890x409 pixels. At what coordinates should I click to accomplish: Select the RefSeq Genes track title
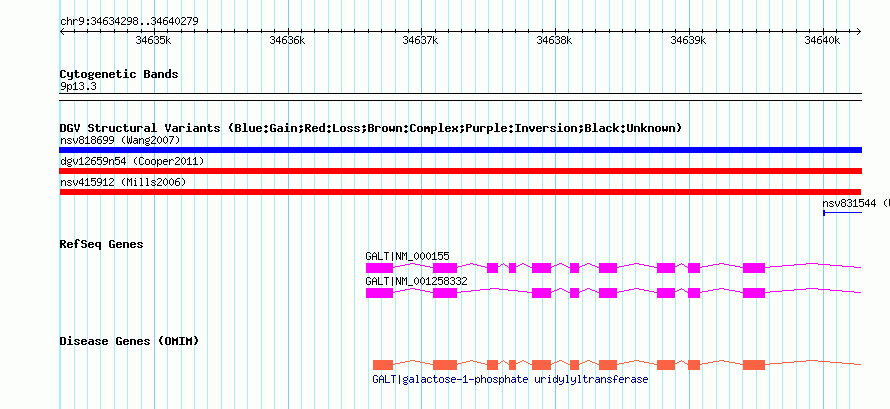[102, 244]
